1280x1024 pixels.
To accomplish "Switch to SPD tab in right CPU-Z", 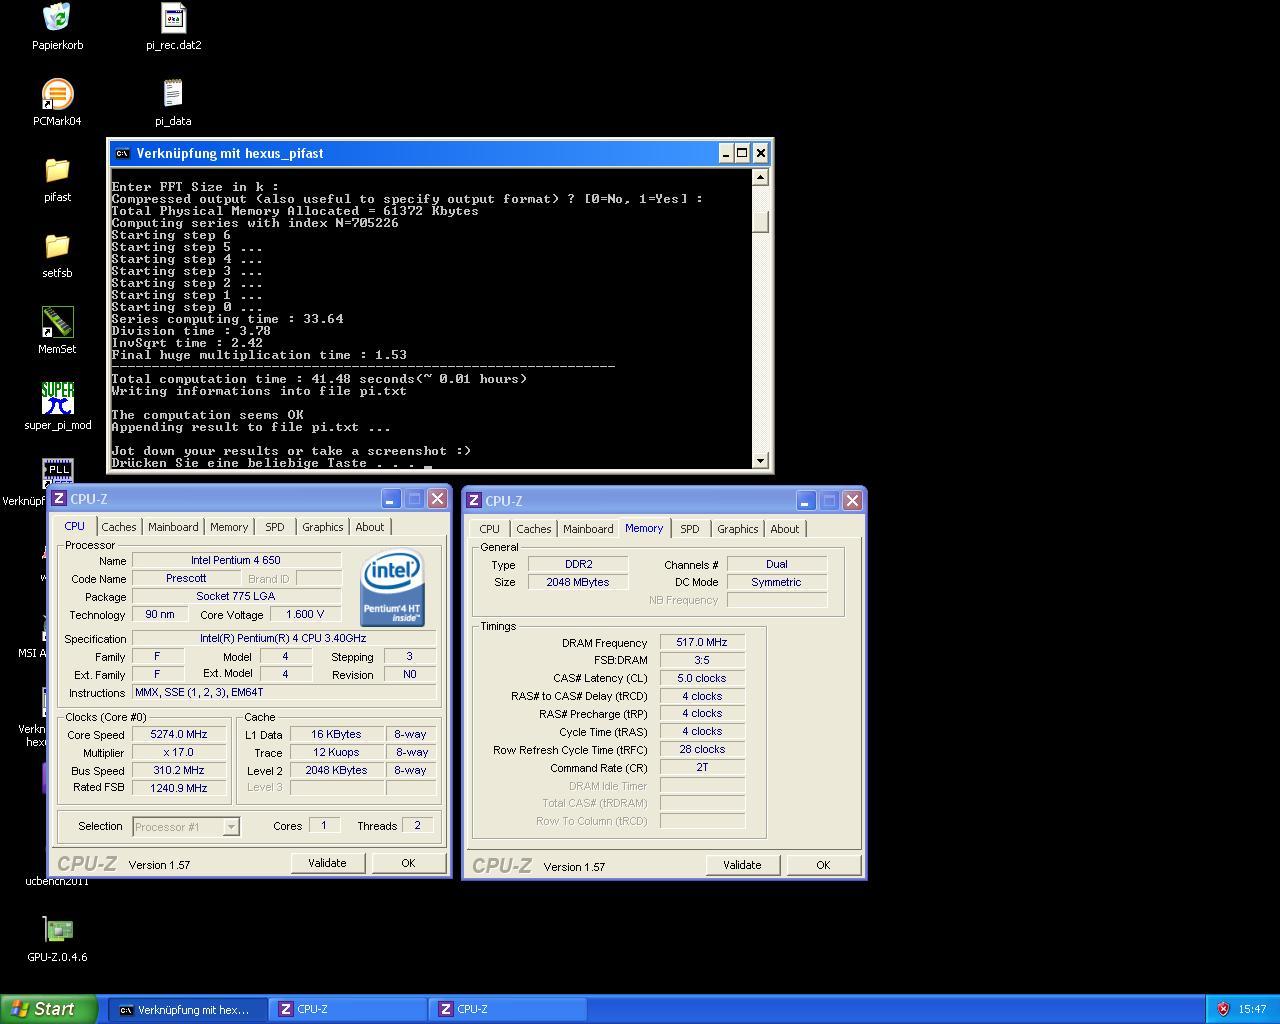I will (690, 529).
